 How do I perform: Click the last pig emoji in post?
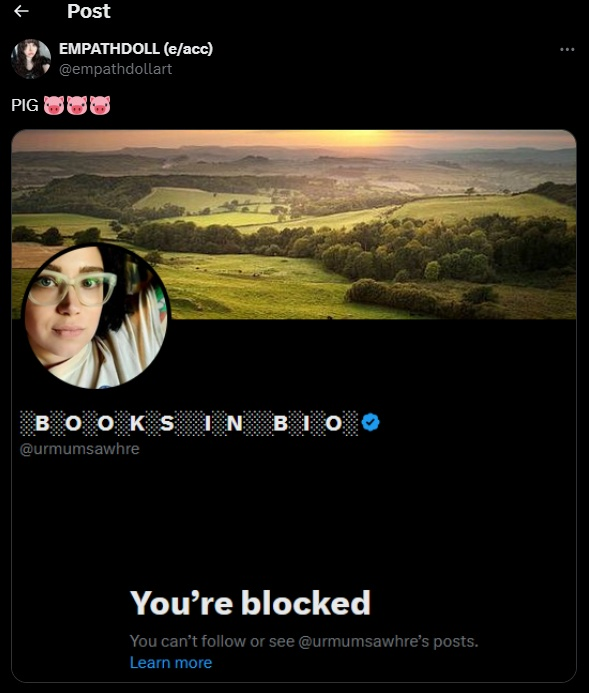pyautogui.click(x=100, y=105)
